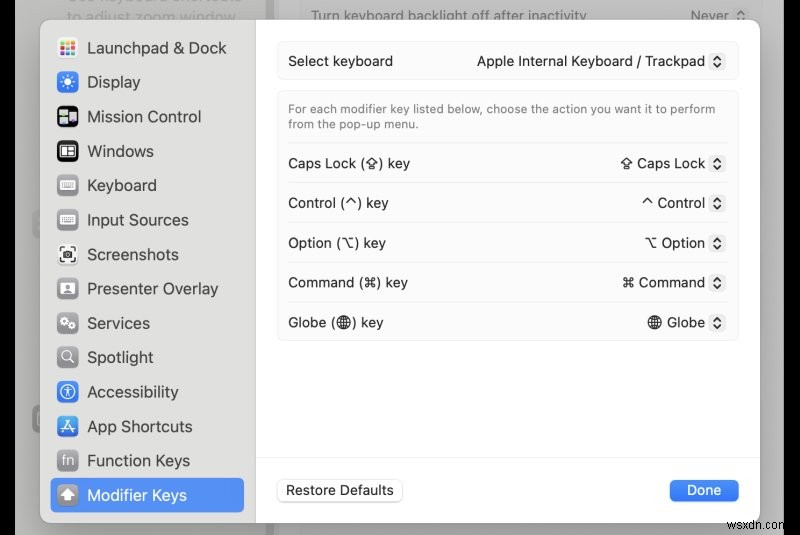The image size is (800, 535).
Task: Open the Command key action pop-up
Action: click(x=673, y=283)
